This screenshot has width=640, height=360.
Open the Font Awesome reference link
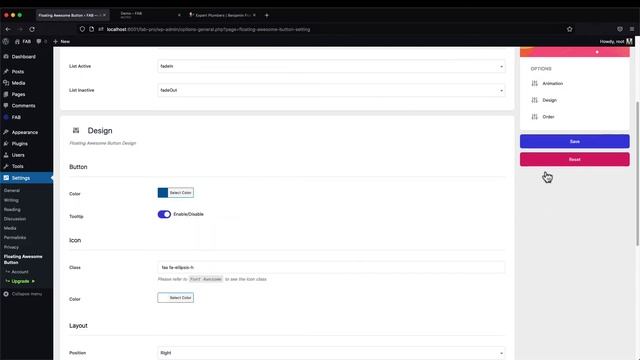(x=206, y=279)
